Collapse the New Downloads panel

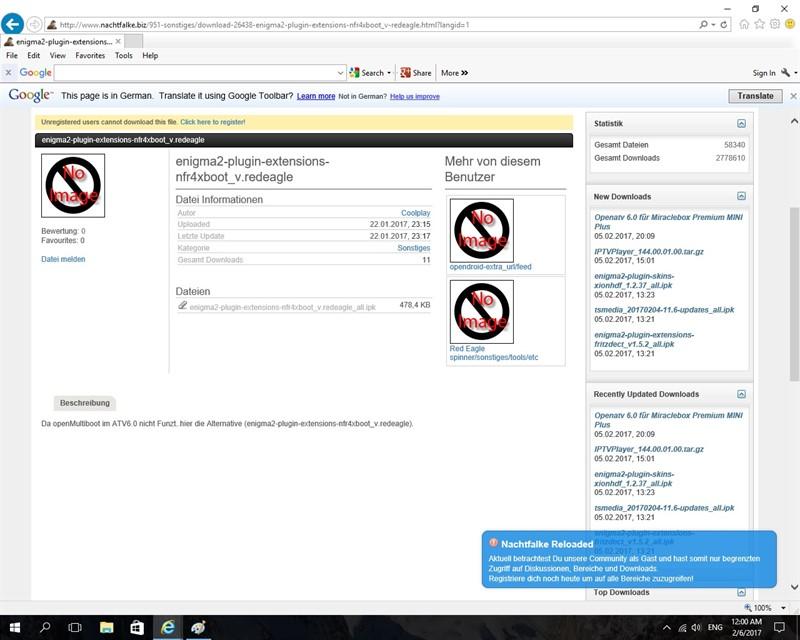[741, 196]
